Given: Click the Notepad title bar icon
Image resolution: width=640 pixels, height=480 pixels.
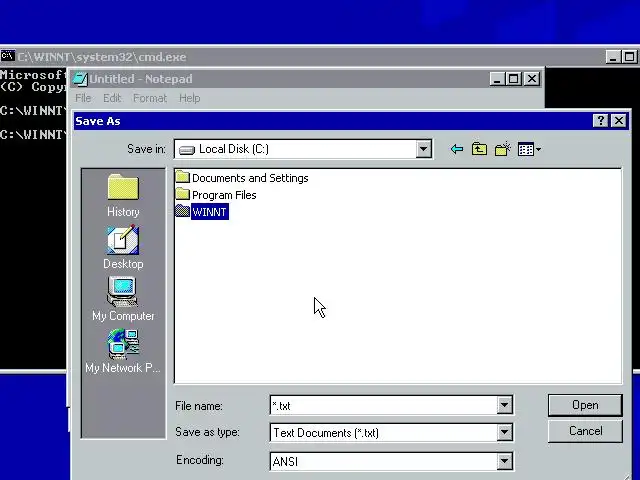Looking at the screenshot, I should [x=80, y=79].
